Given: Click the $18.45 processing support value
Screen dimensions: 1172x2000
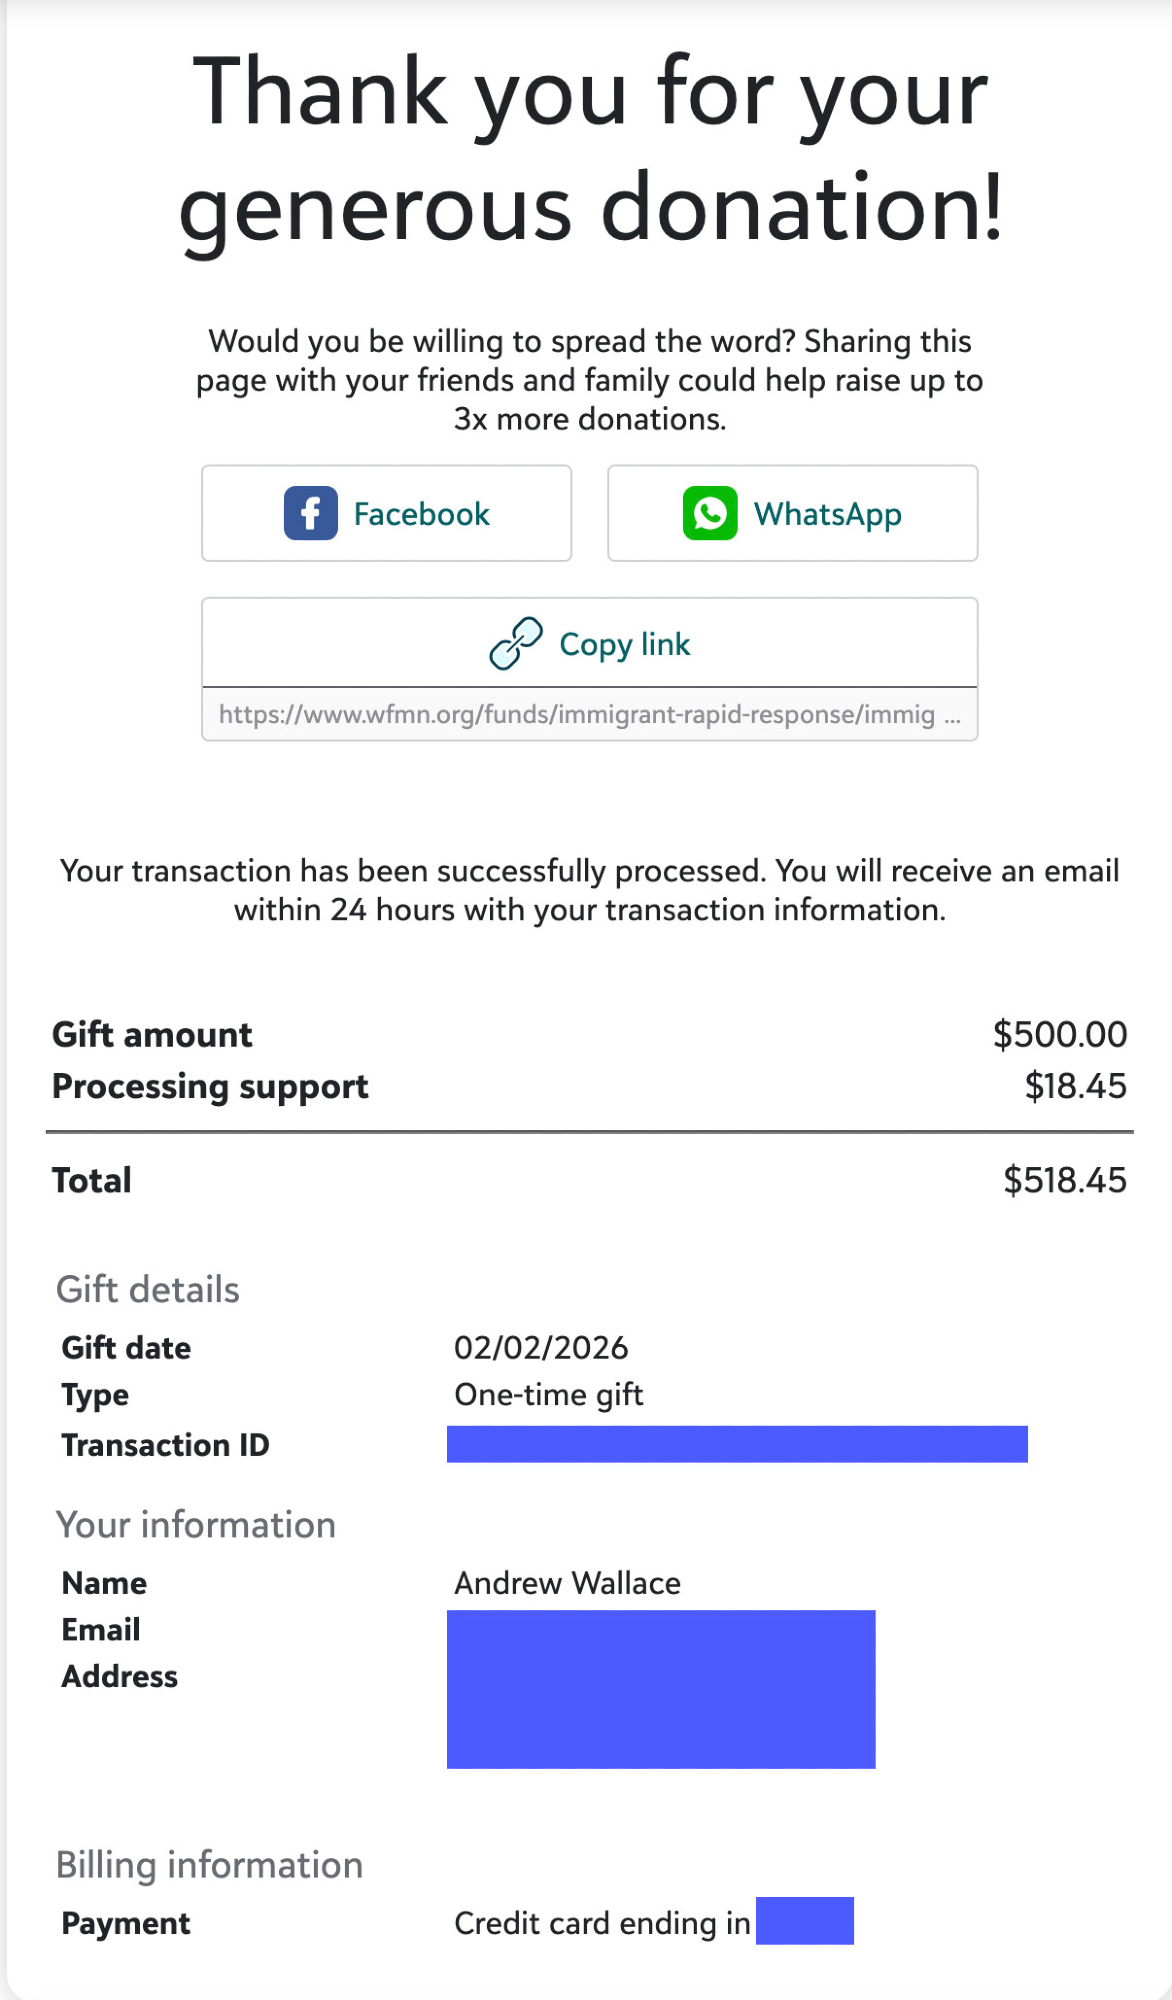Looking at the screenshot, I should [x=1075, y=1086].
